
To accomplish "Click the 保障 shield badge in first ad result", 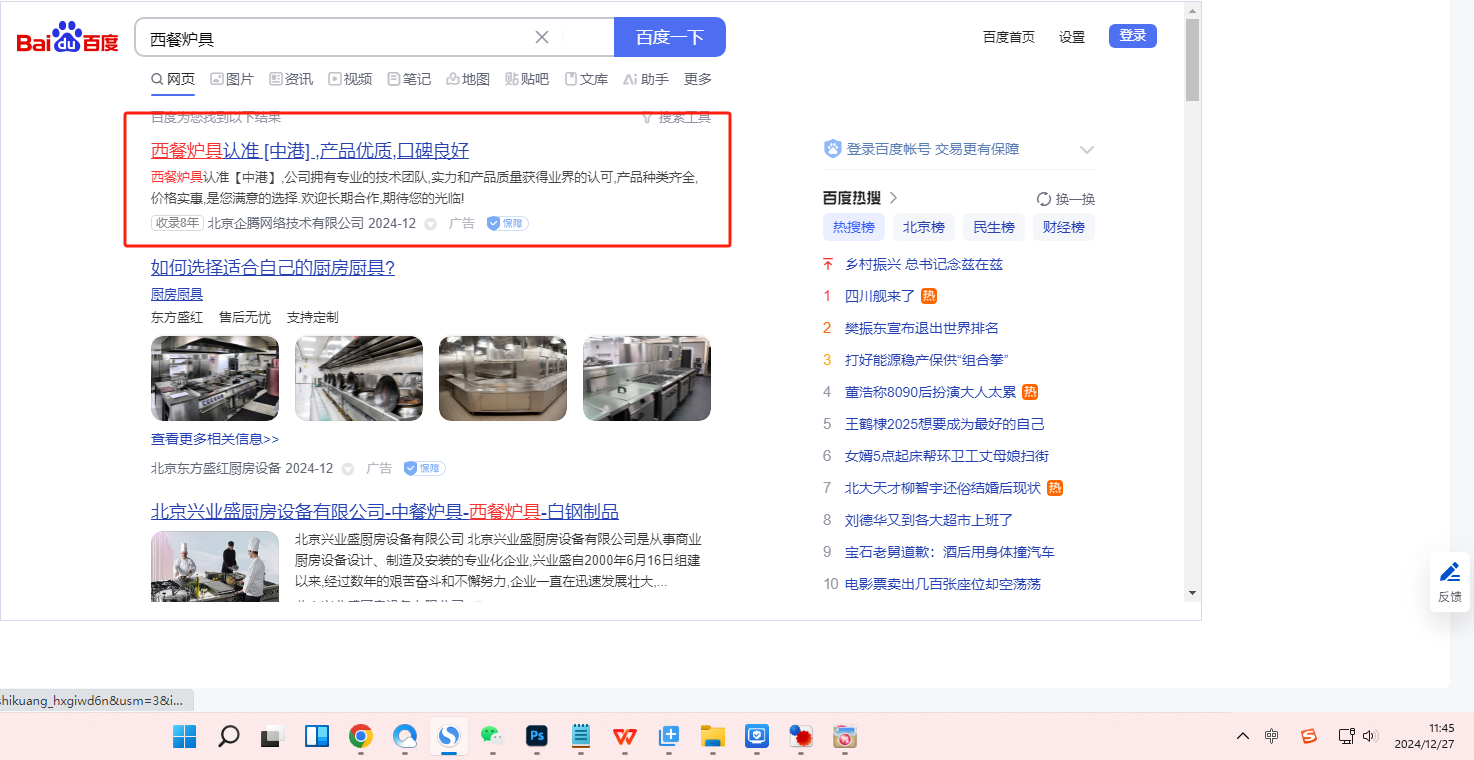I will click(508, 223).
